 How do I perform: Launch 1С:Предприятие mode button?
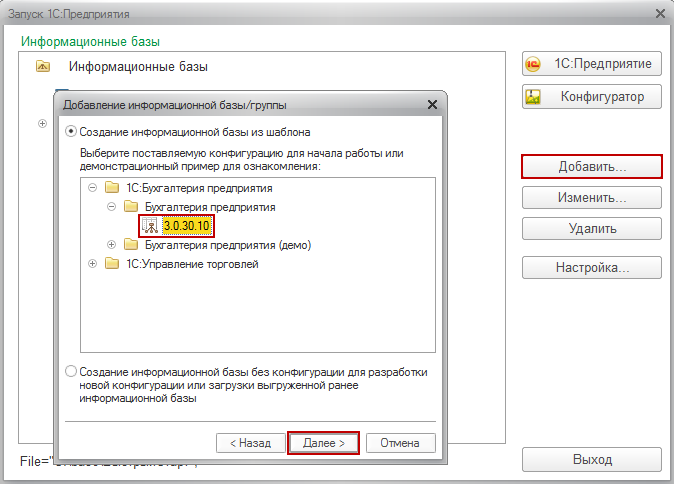tap(591, 64)
